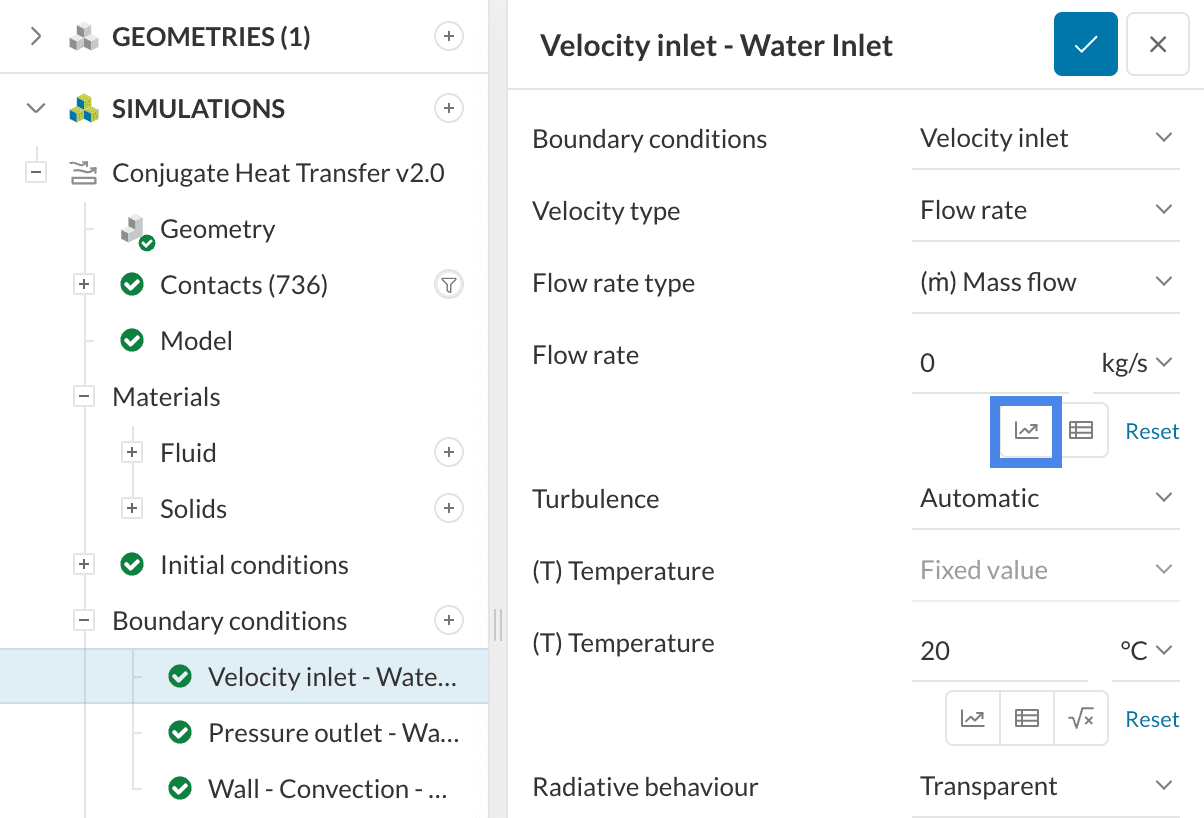
Task: Reset the Flow rate value
Action: [x=1152, y=431]
